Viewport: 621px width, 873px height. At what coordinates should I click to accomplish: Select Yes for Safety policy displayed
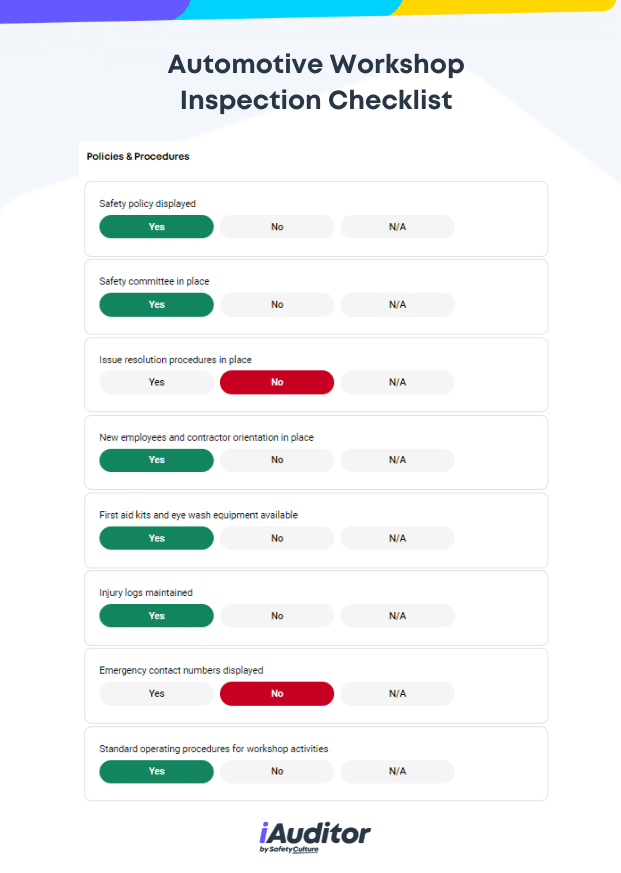pyautogui.click(x=157, y=227)
